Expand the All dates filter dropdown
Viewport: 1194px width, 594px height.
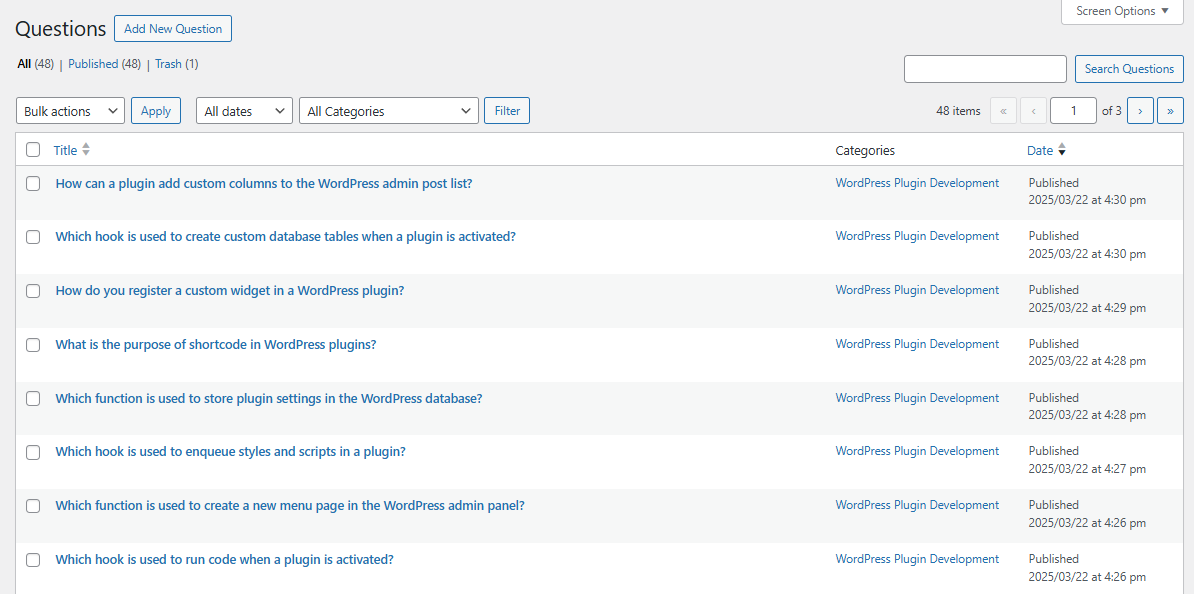click(244, 111)
